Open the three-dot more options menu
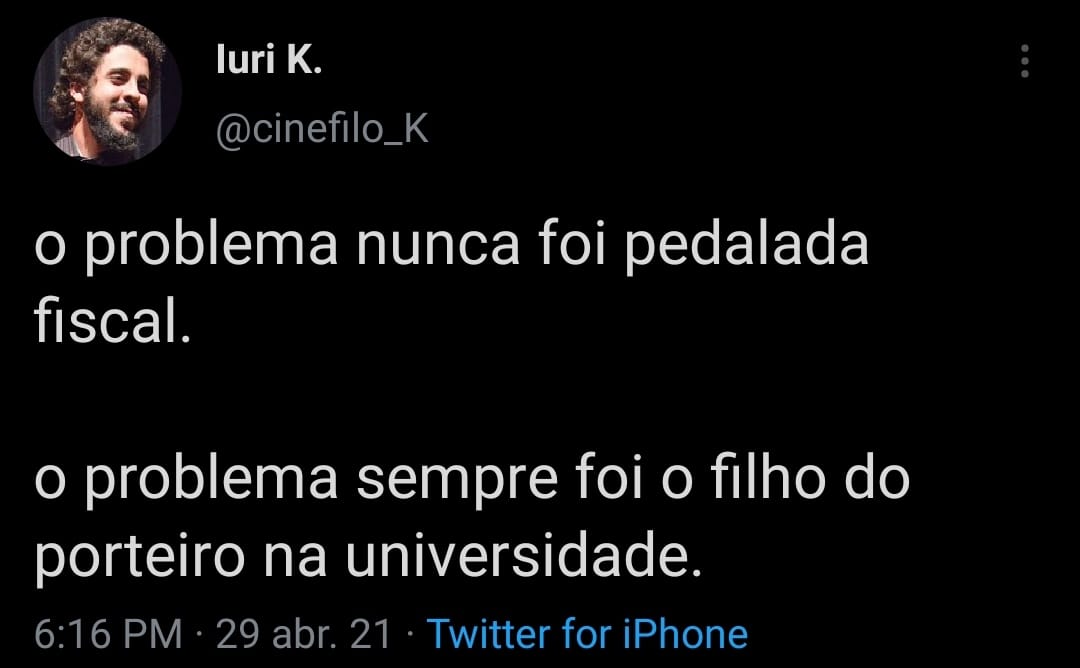This screenshot has height=668, width=1080. tap(1024, 63)
